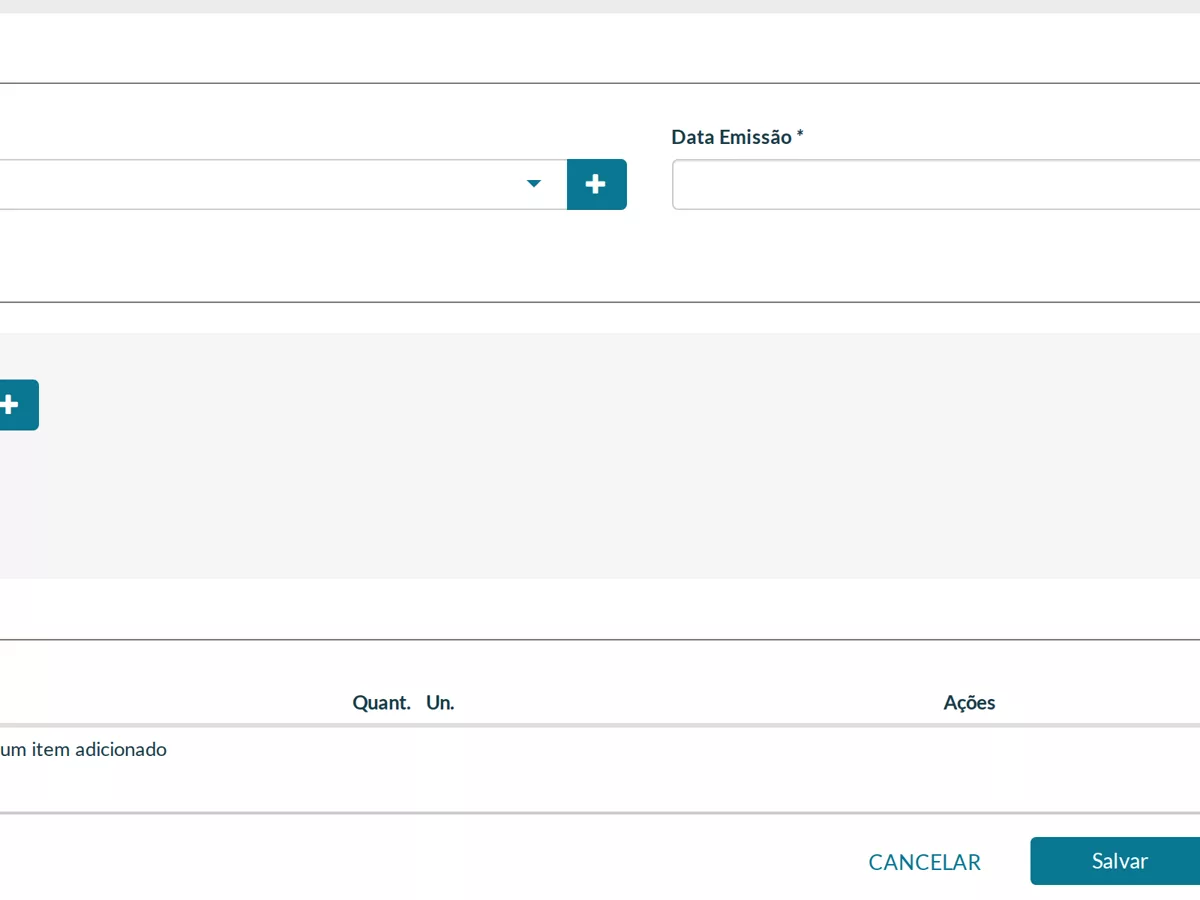Image resolution: width=1200 pixels, height=900 pixels.
Task: Click the CANCELAR button
Action: 925,862
